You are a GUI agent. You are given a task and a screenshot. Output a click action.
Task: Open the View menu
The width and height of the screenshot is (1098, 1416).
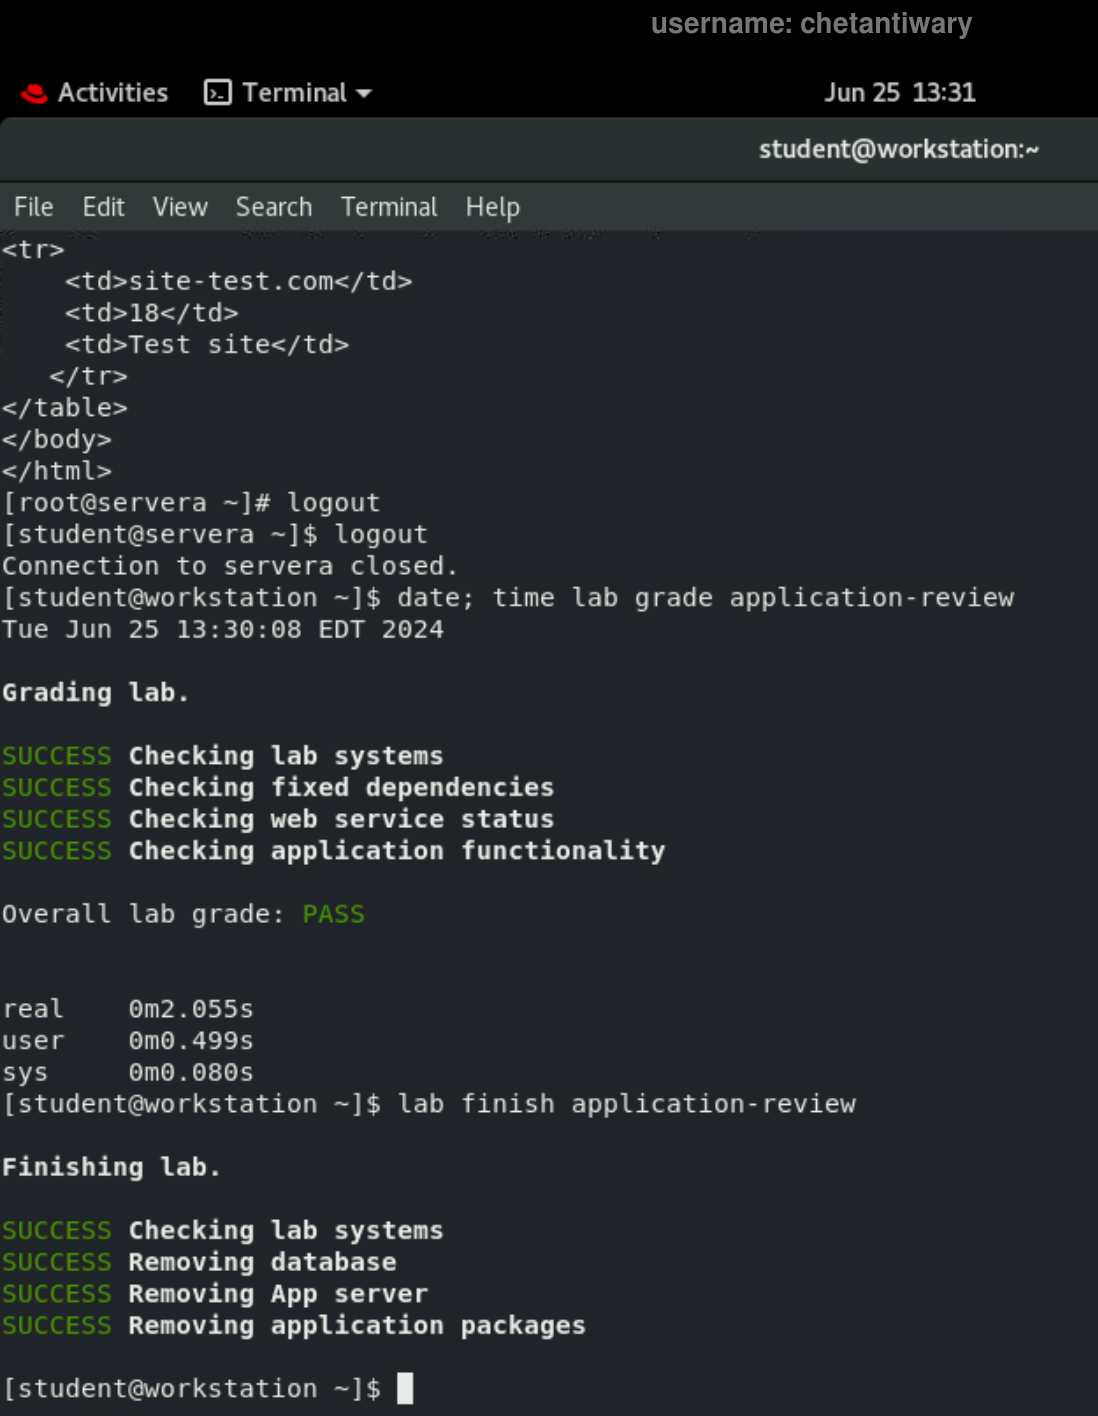coord(180,207)
